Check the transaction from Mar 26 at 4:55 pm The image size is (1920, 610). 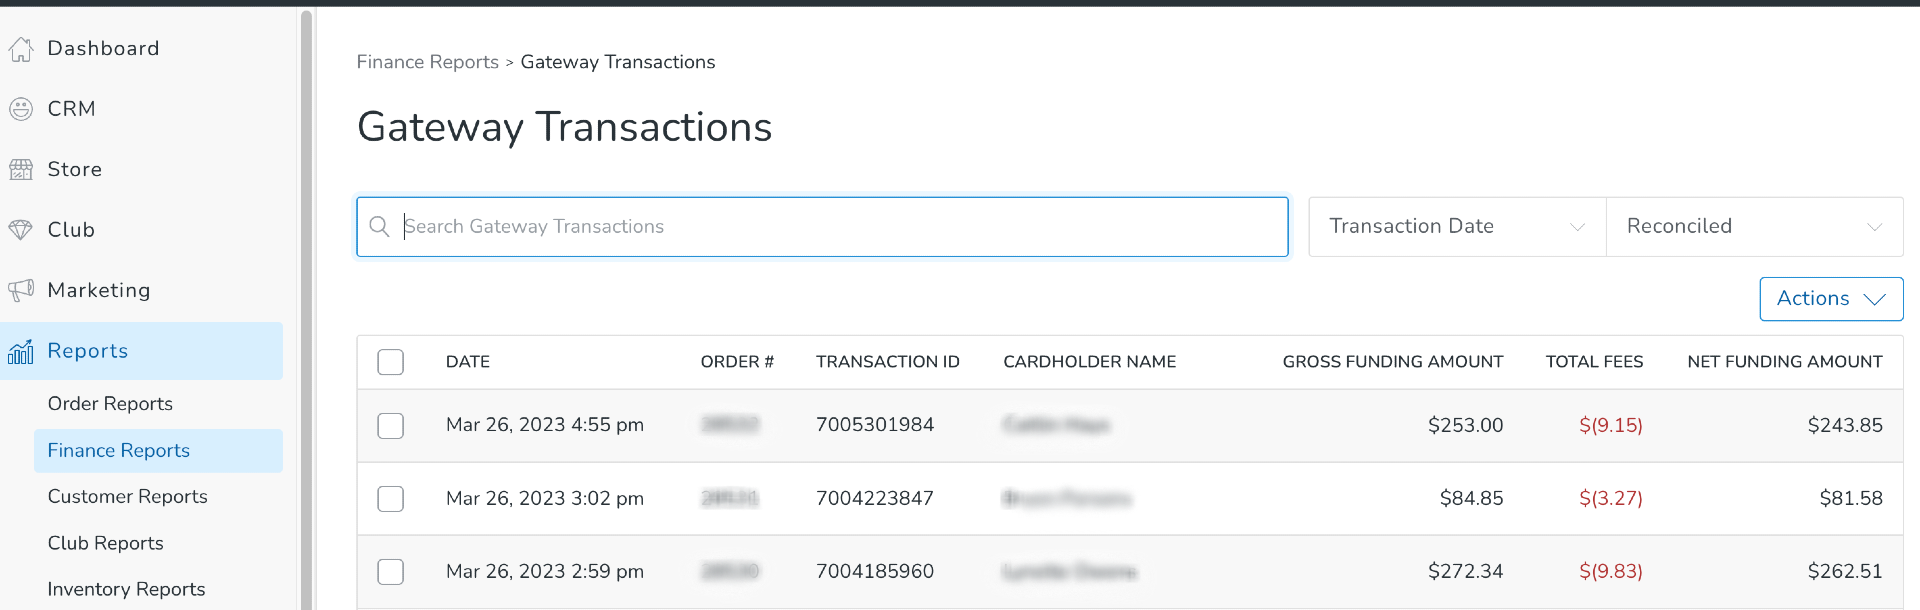point(390,425)
